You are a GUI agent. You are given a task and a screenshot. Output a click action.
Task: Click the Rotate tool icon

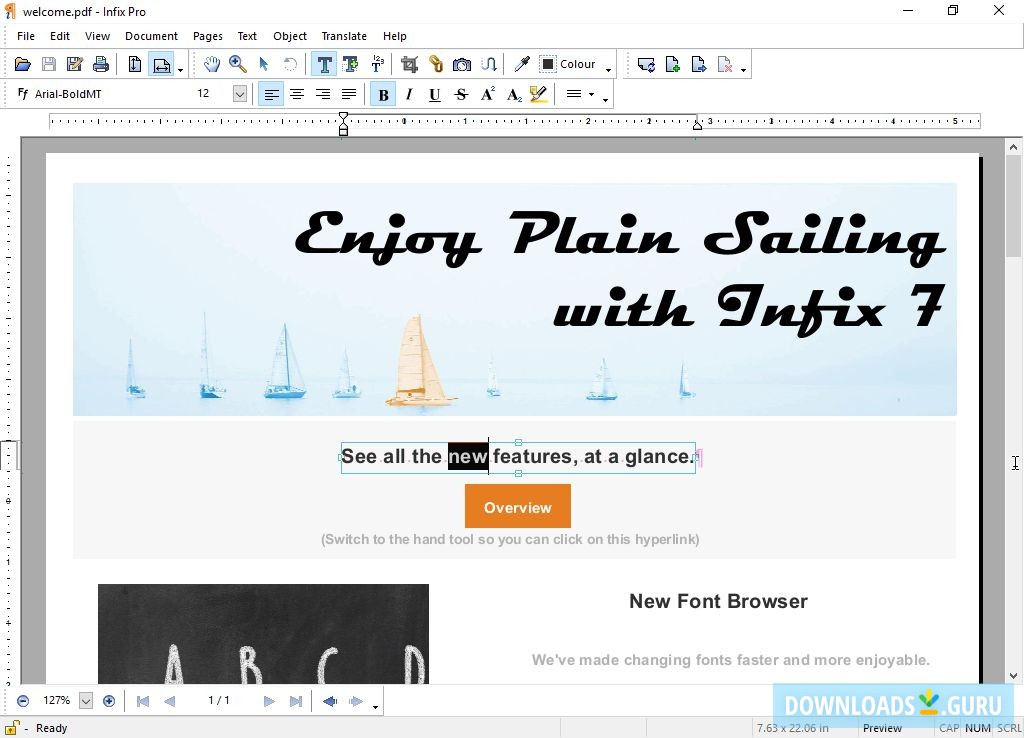290,64
